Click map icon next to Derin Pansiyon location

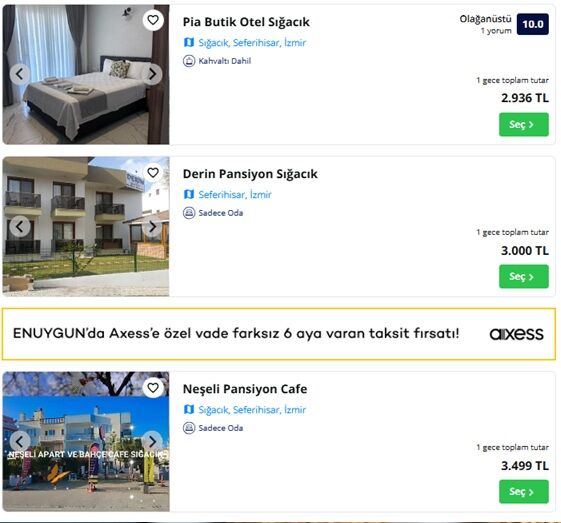(189, 195)
